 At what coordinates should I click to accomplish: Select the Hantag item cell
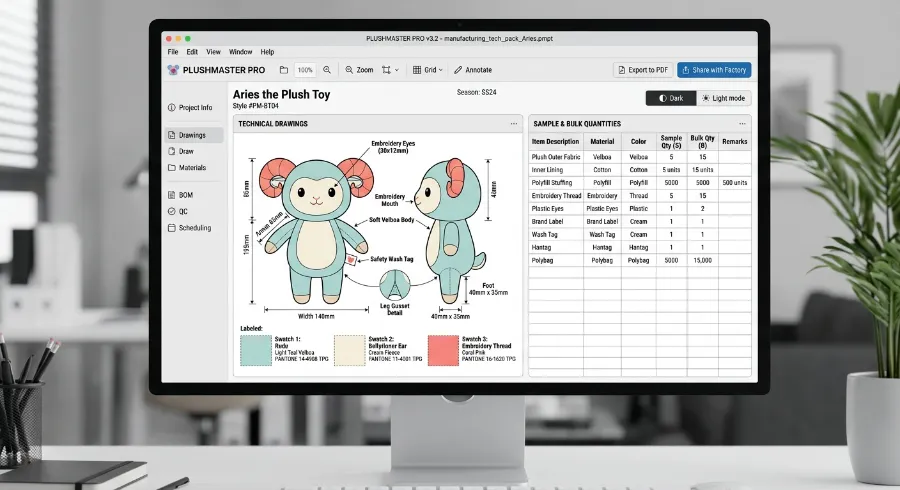pos(556,247)
